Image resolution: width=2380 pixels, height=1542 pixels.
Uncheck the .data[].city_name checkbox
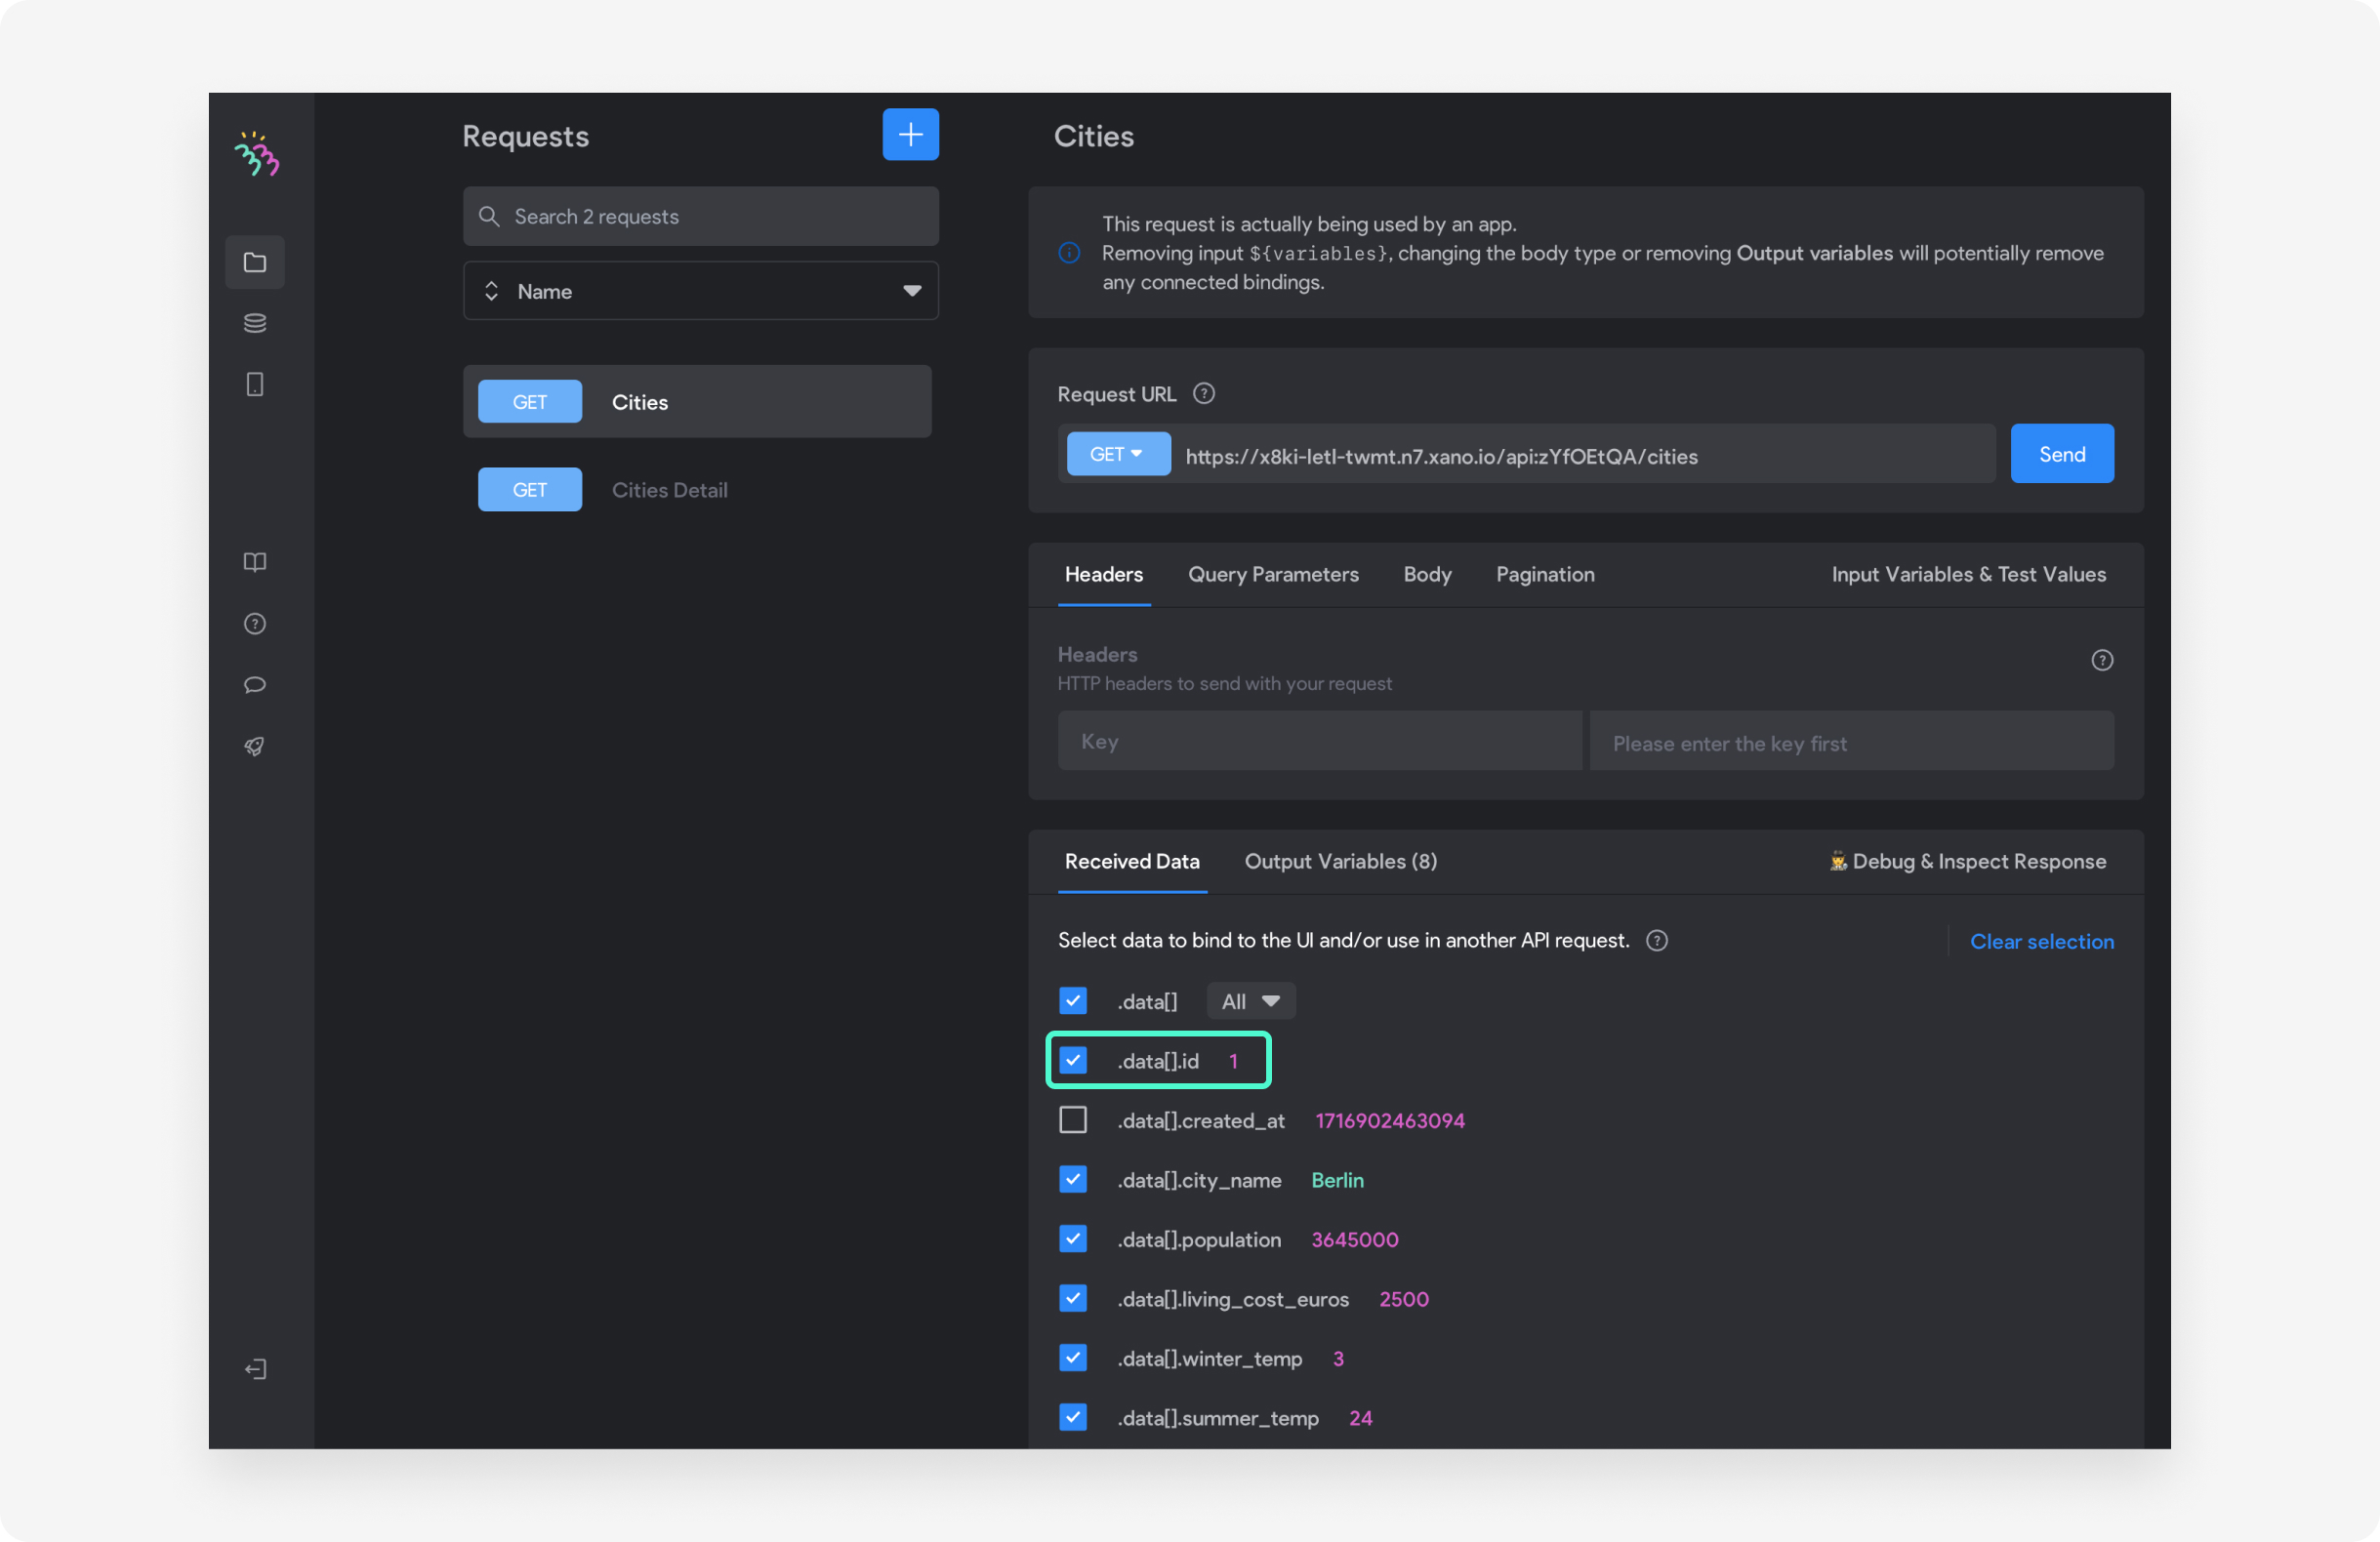pyautogui.click(x=1073, y=1180)
